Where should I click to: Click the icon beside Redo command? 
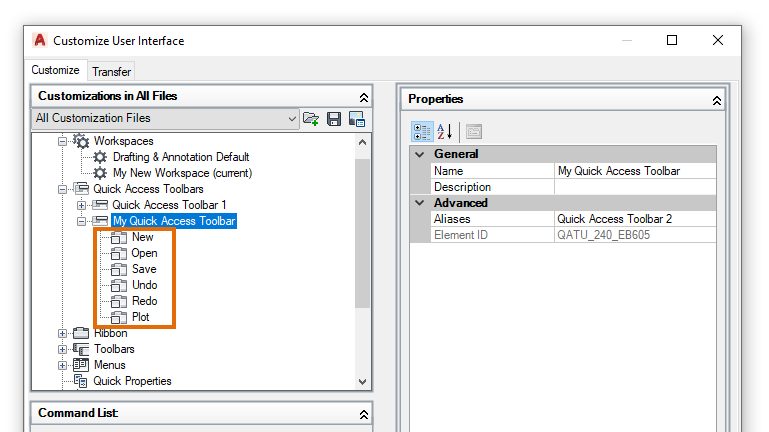[x=119, y=301]
